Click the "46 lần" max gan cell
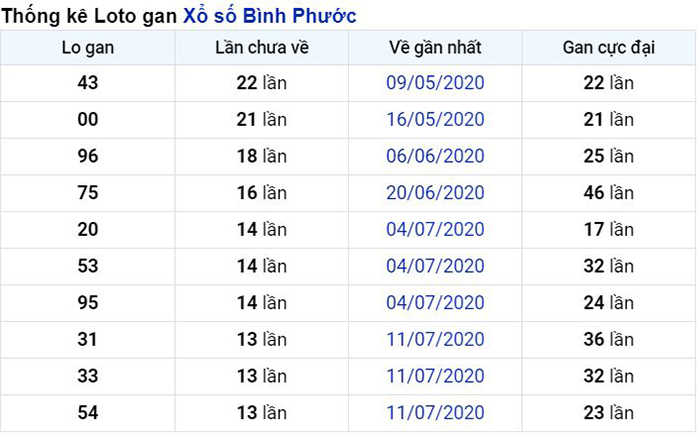700x435 pixels. click(x=608, y=193)
